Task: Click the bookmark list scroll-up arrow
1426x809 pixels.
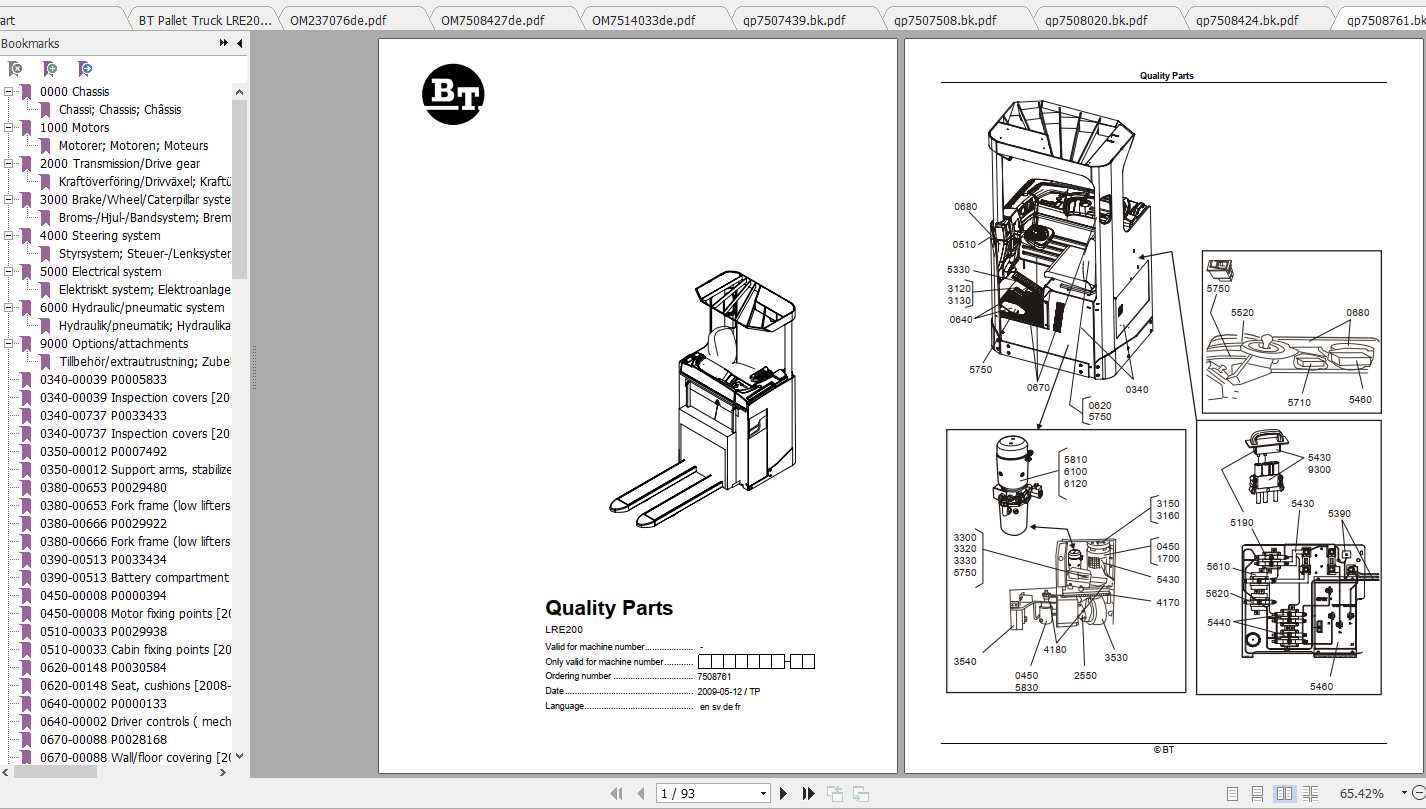Action: tap(239, 92)
